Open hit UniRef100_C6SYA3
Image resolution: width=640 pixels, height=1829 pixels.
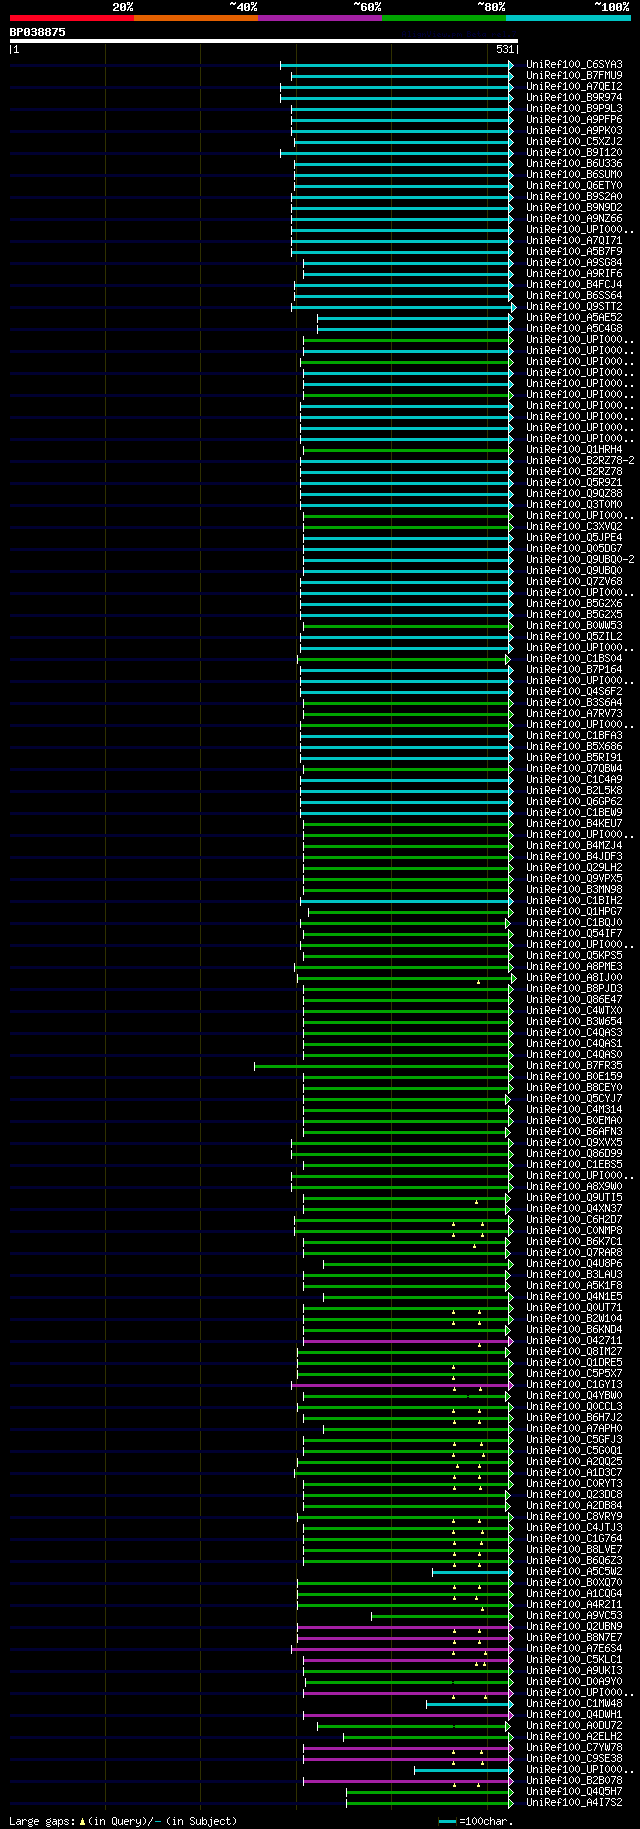click(574, 65)
